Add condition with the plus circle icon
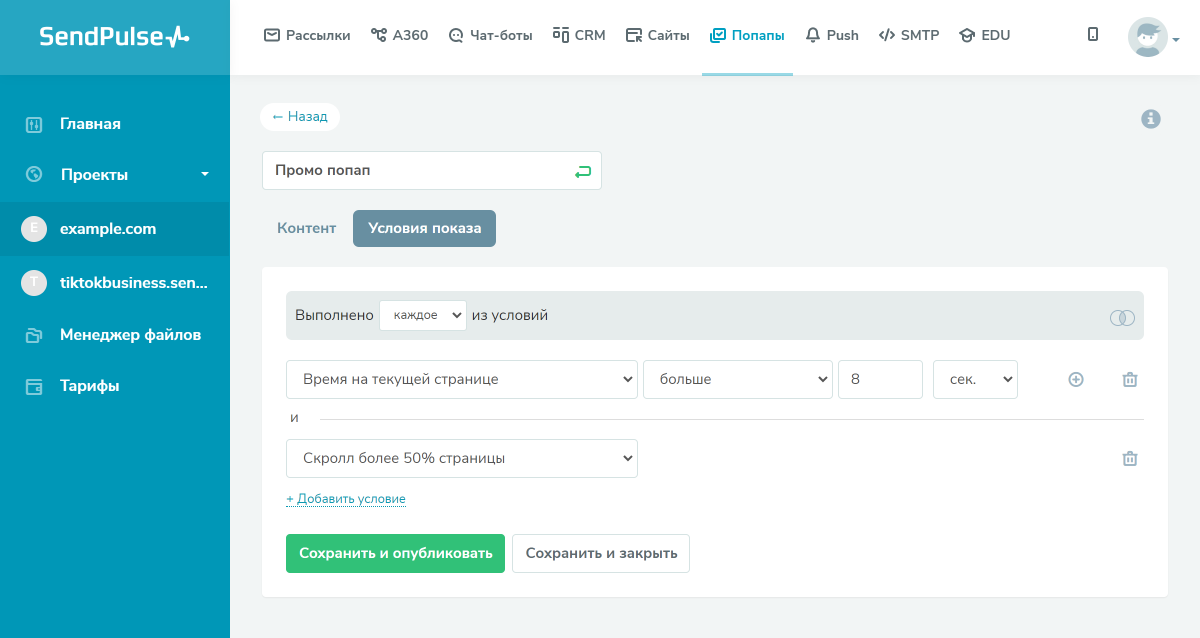The height and width of the screenshot is (638, 1200). pyautogui.click(x=1076, y=380)
